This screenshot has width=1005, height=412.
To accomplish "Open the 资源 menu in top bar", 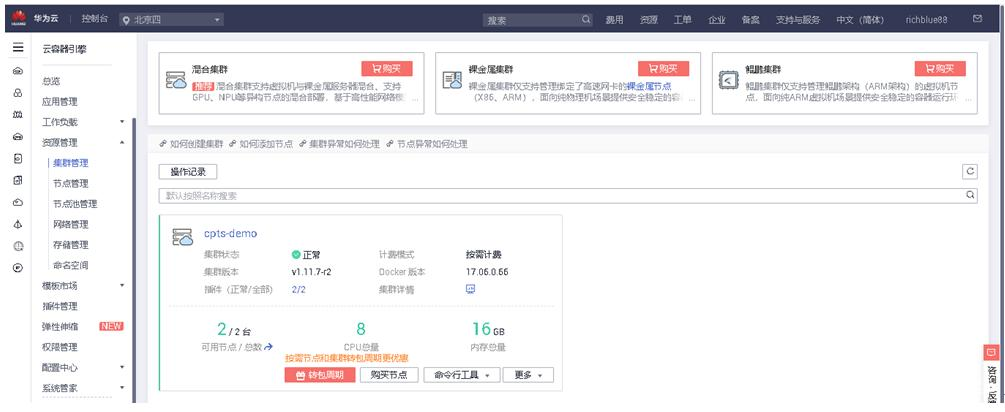I will pos(648,20).
